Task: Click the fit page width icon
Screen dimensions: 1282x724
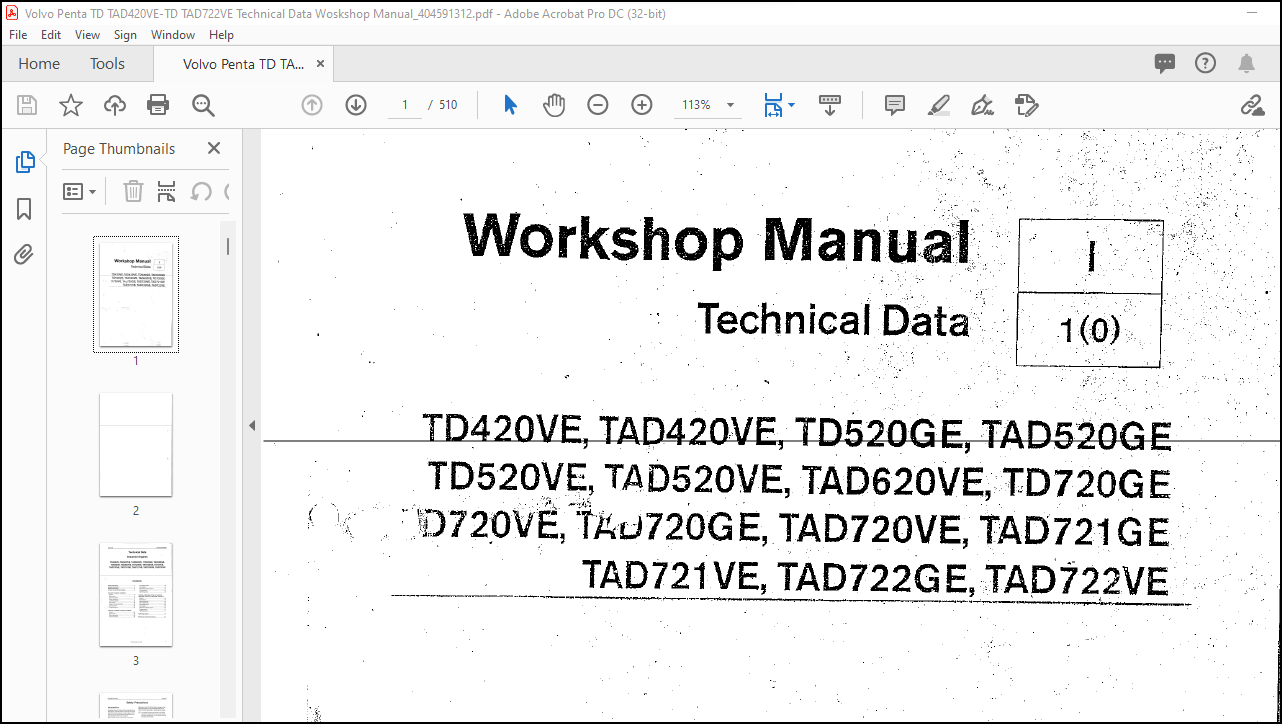Action: click(x=773, y=105)
